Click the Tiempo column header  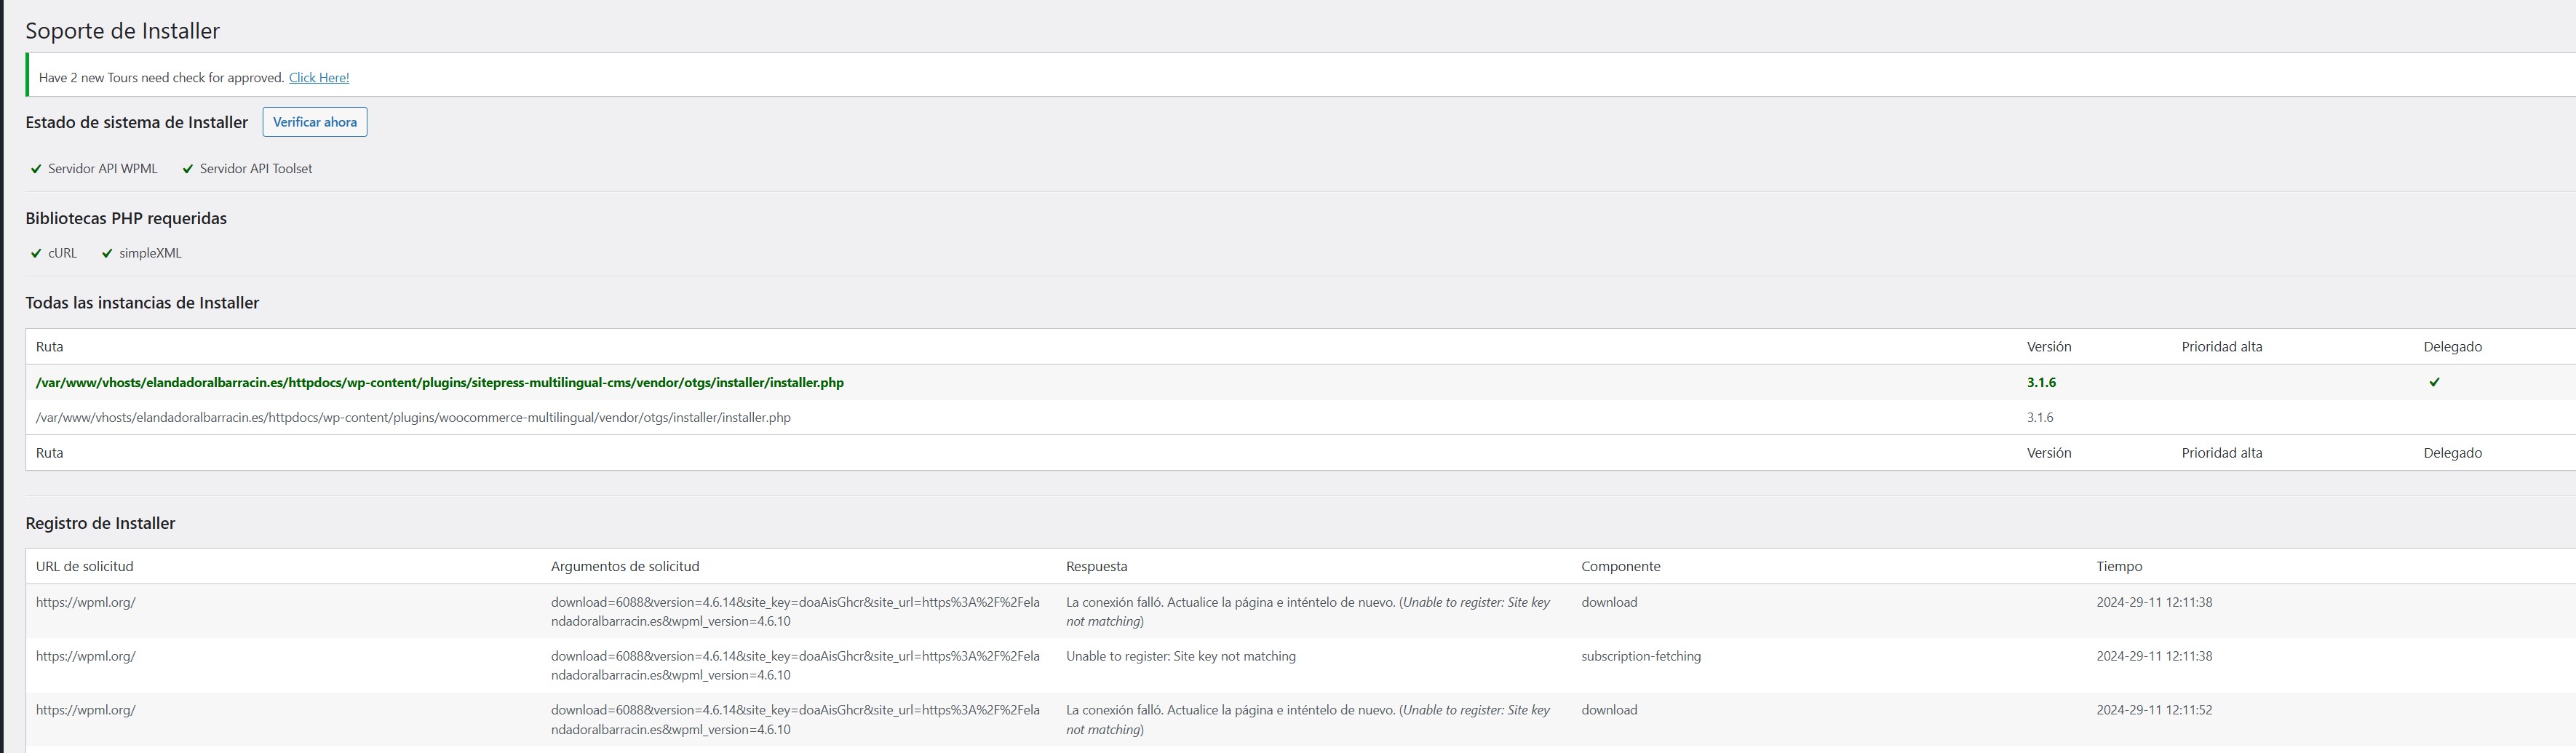2119,567
